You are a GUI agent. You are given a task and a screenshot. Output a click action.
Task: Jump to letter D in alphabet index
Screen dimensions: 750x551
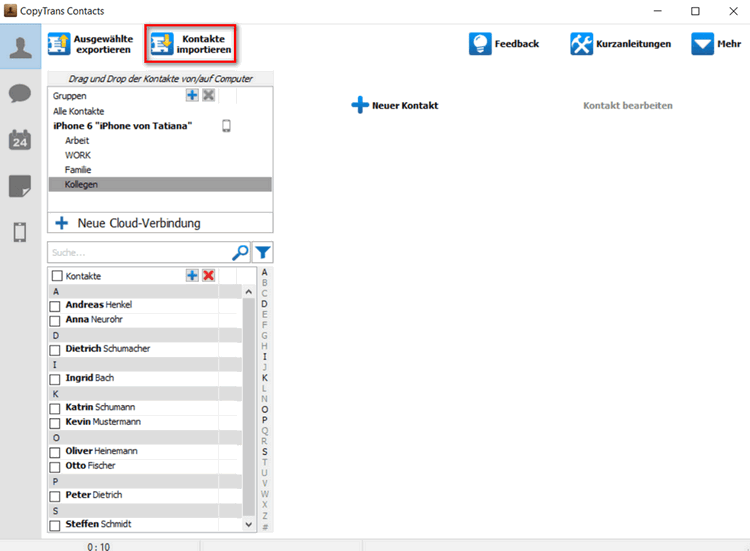(x=265, y=304)
